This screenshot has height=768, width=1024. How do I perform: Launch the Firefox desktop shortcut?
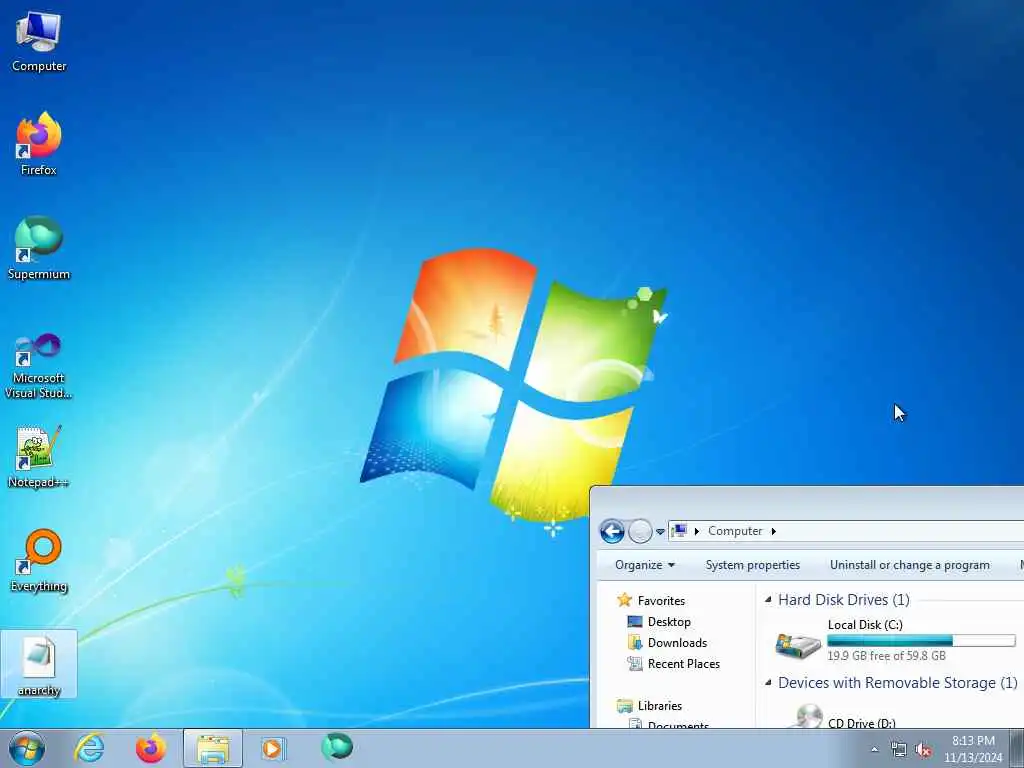coord(39,144)
